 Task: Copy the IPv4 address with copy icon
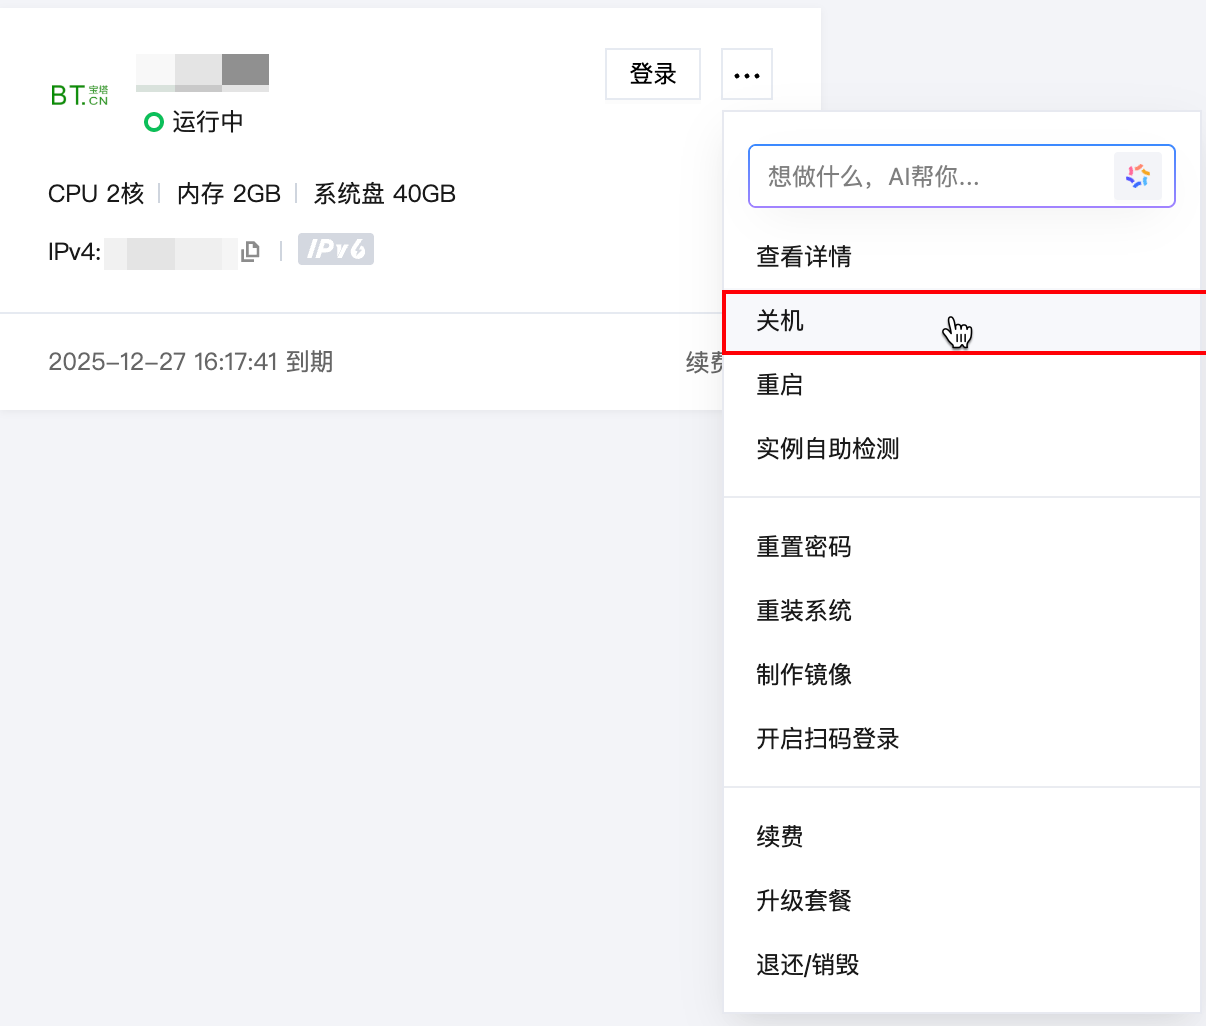[250, 251]
